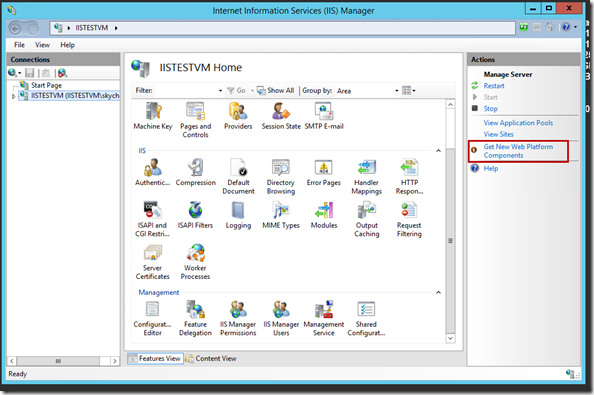594x395 pixels.
Task: Click the Save icon in Connections toolbar
Action: click(x=30, y=73)
